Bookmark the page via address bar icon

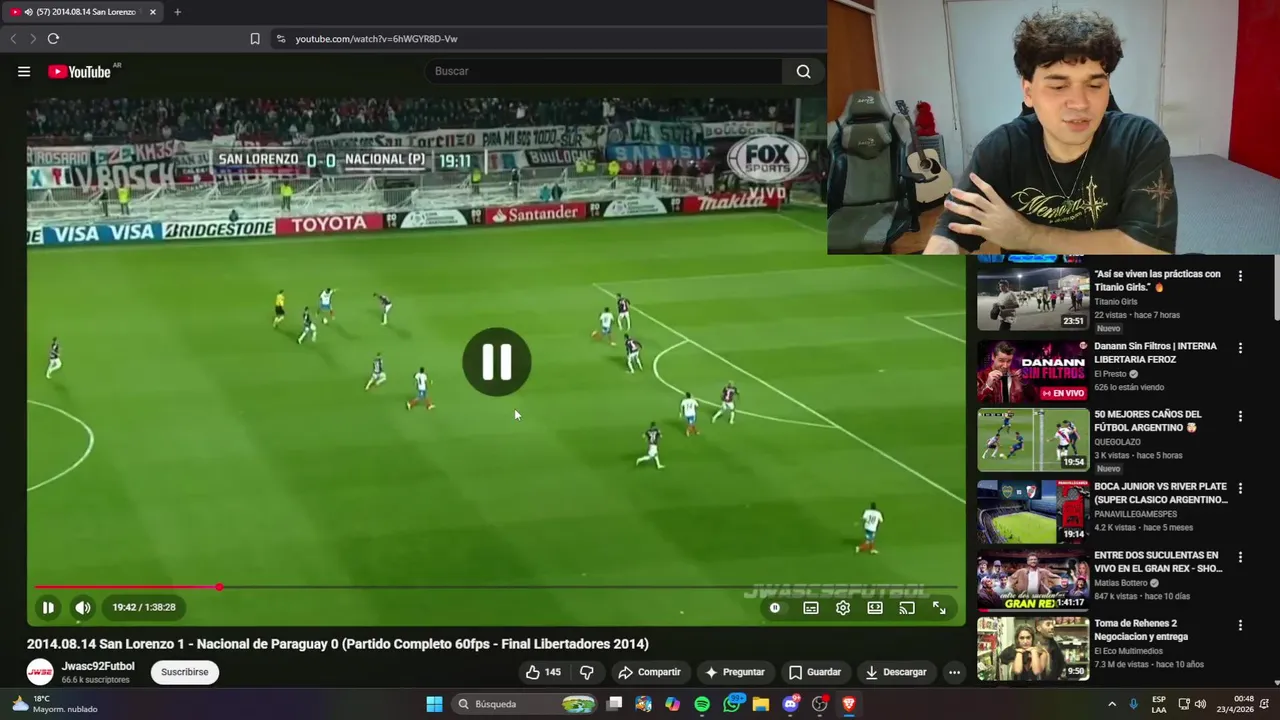[x=255, y=39]
